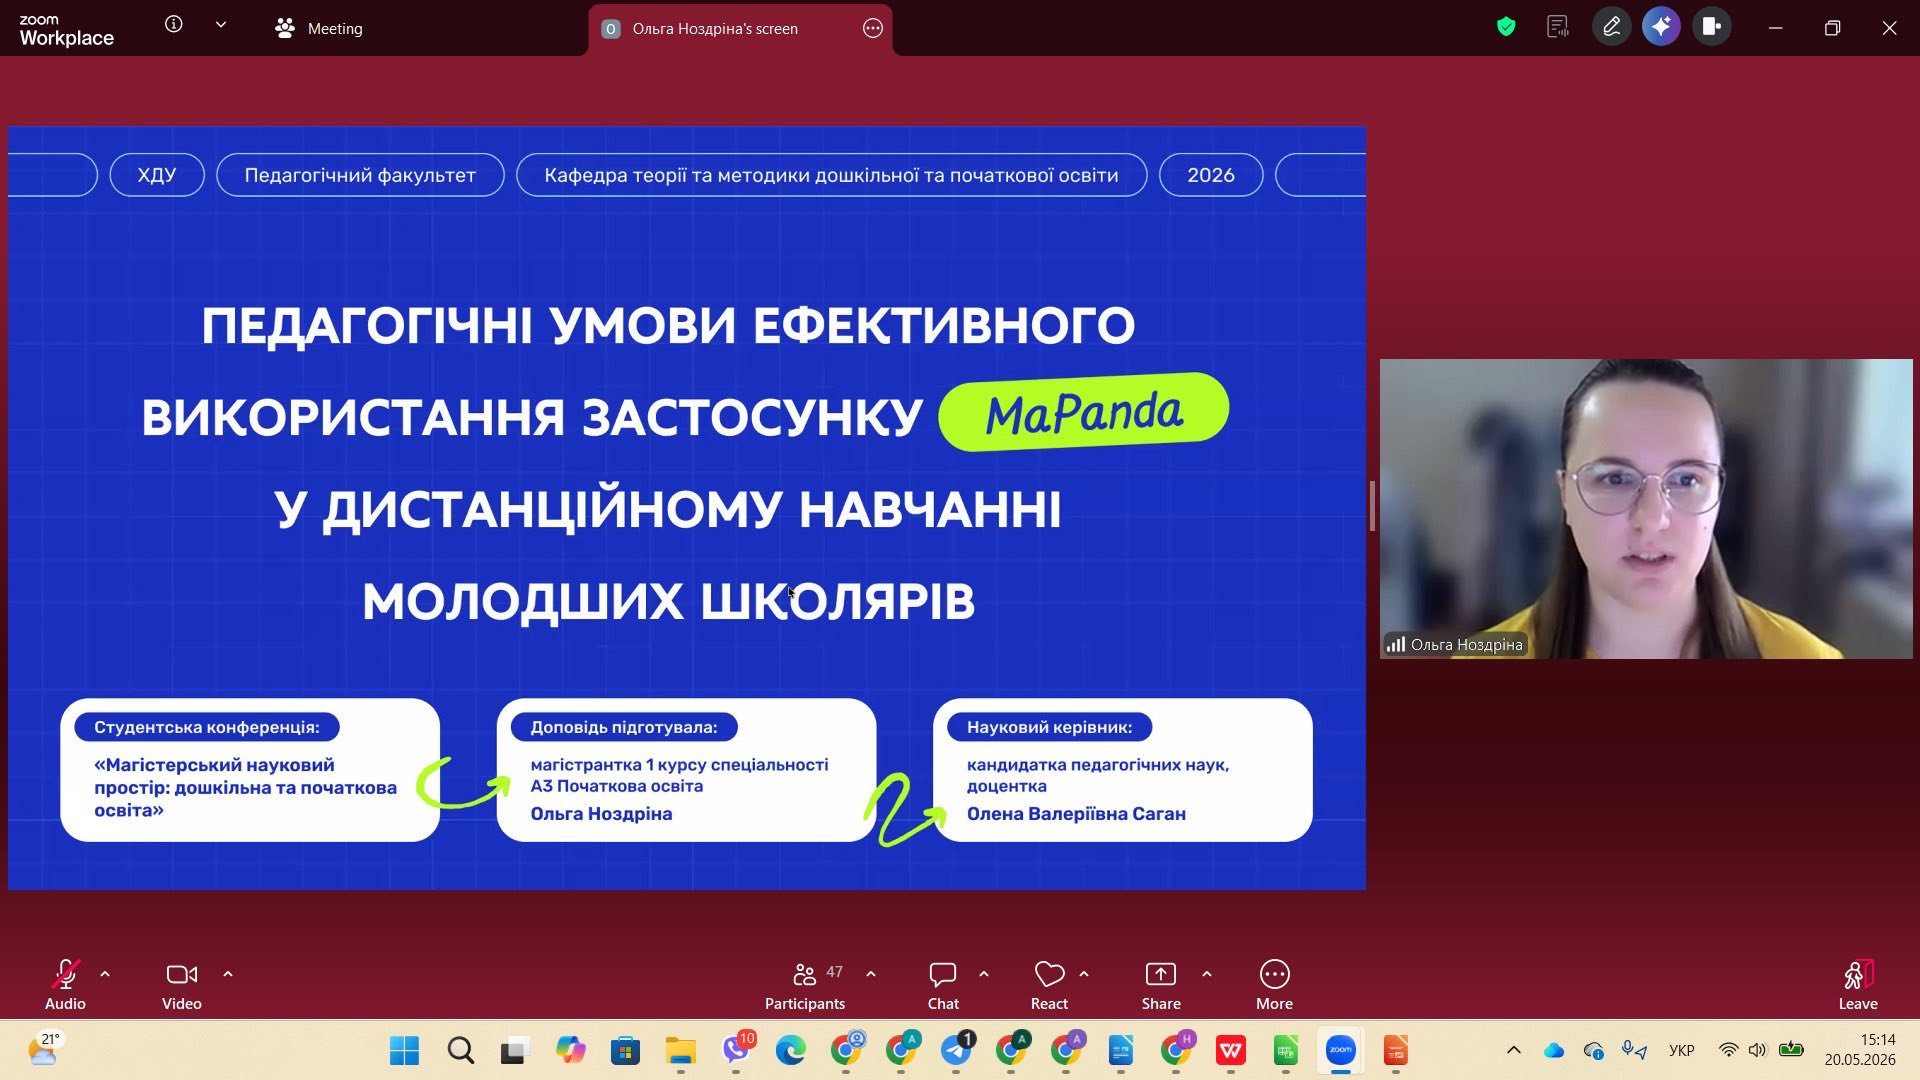Open Telegram with 1 unread badge
Screen dimensions: 1920x1080
[x=957, y=1051]
